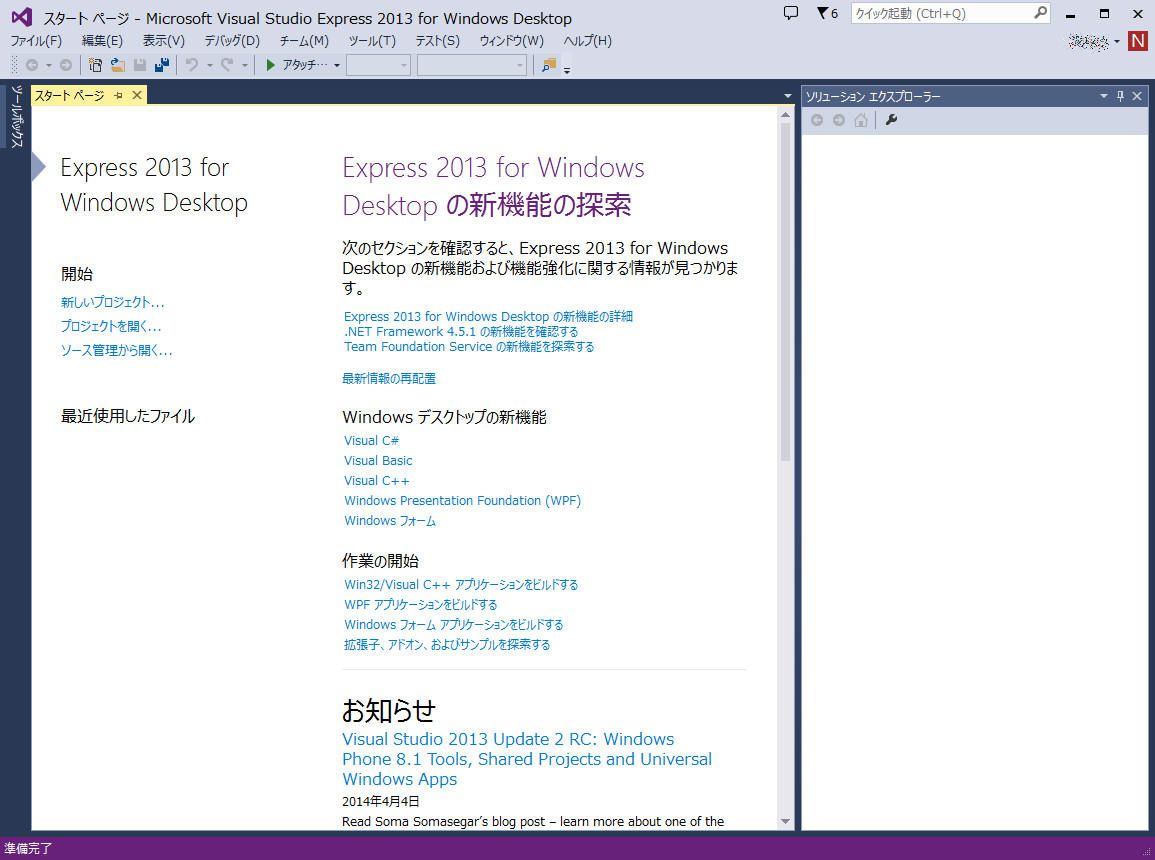Click the single-disk Save icon
The height and width of the screenshot is (860, 1155).
point(139,65)
